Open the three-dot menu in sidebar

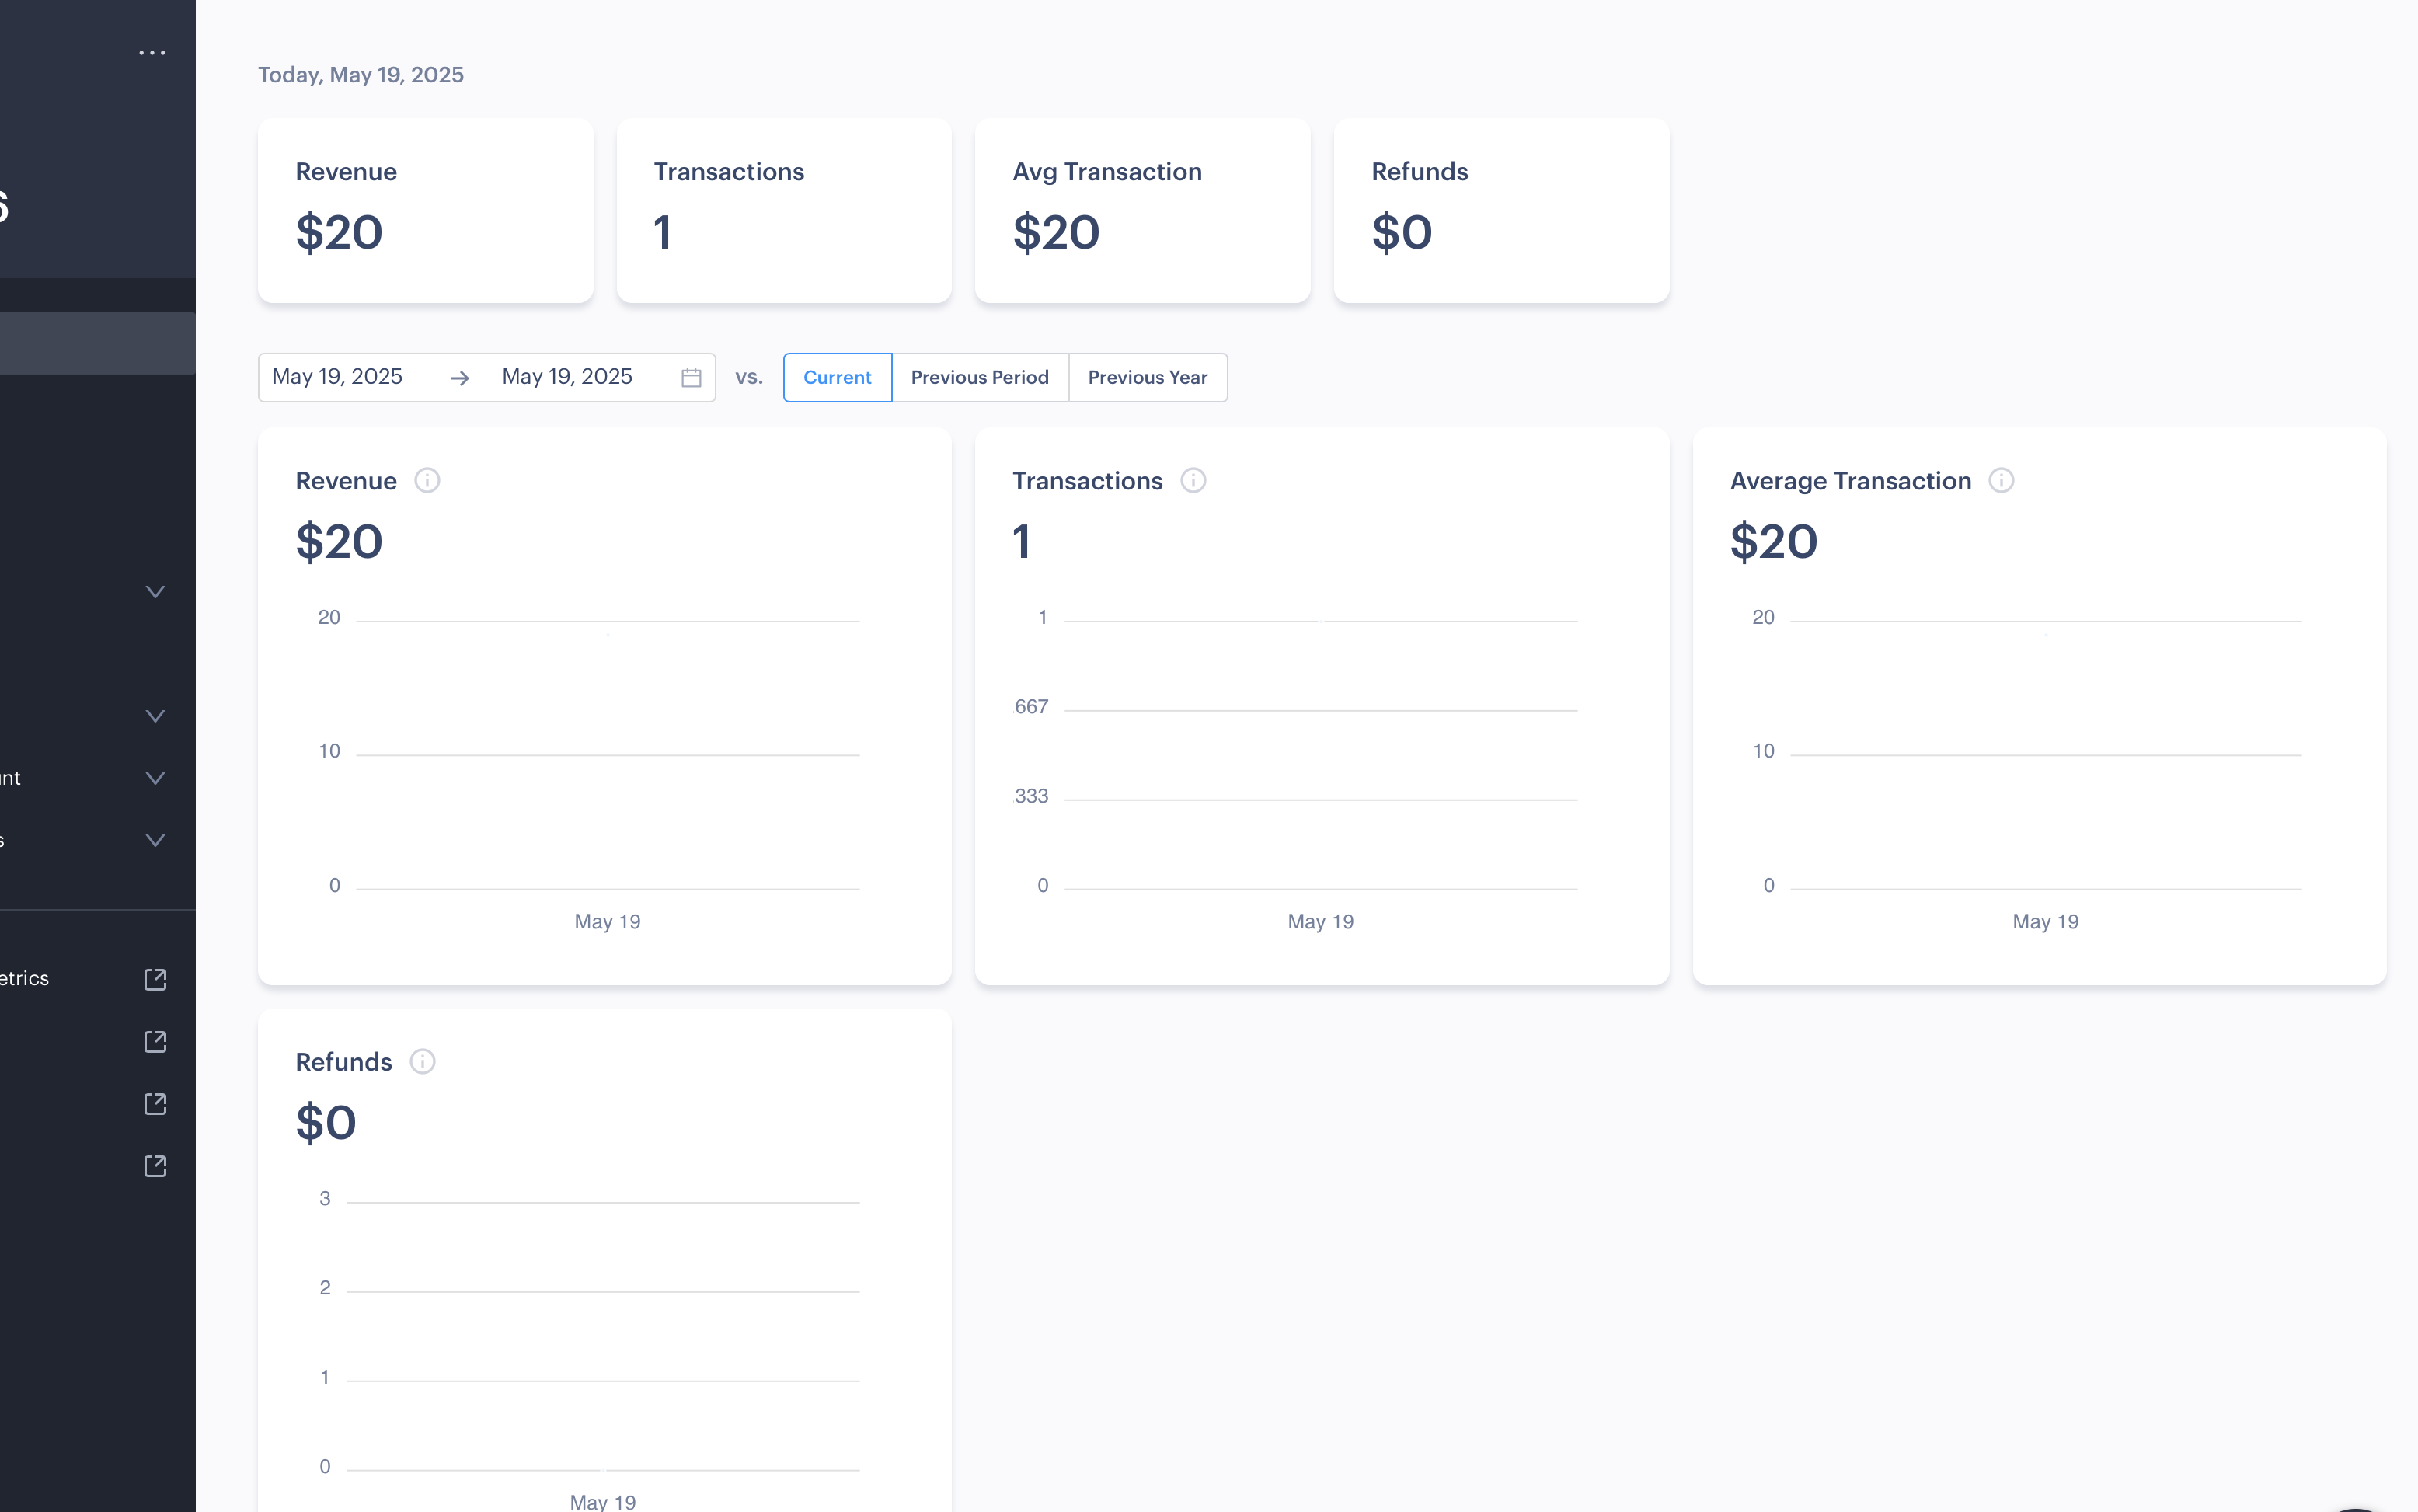pyautogui.click(x=152, y=52)
